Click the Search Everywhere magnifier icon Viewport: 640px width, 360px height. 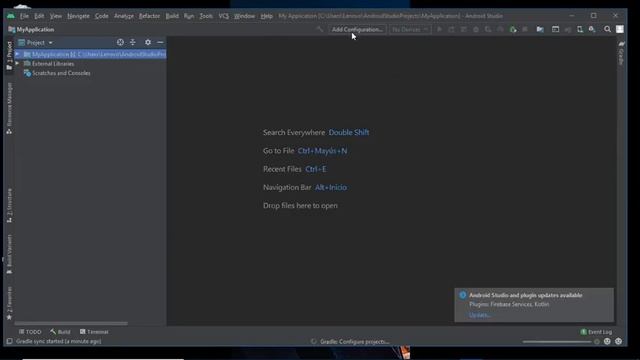[x=607, y=29]
